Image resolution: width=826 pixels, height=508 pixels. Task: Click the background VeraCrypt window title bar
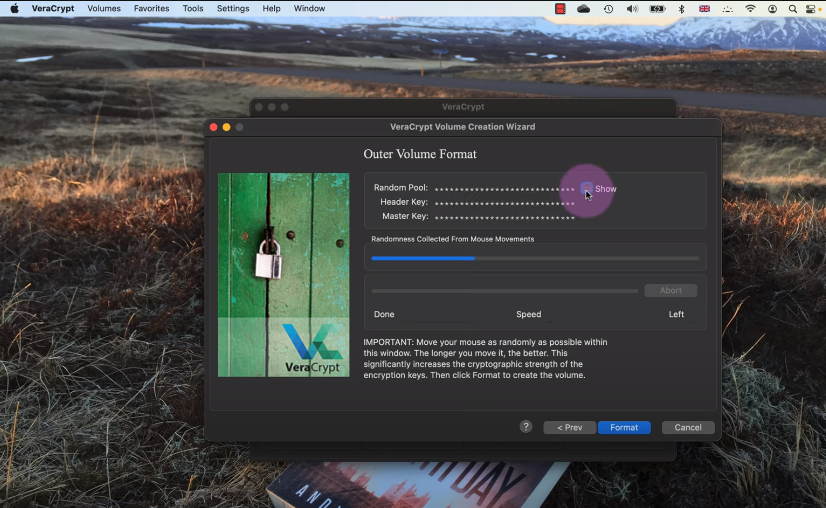click(463, 107)
